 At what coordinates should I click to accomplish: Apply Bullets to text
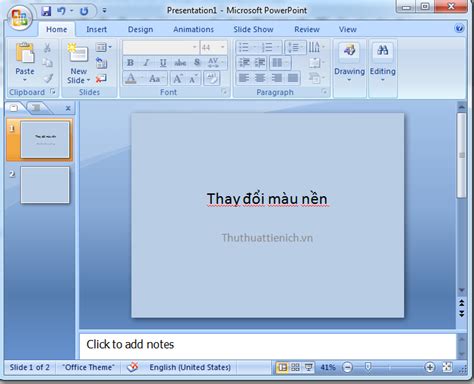pyautogui.click(x=247, y=47)
